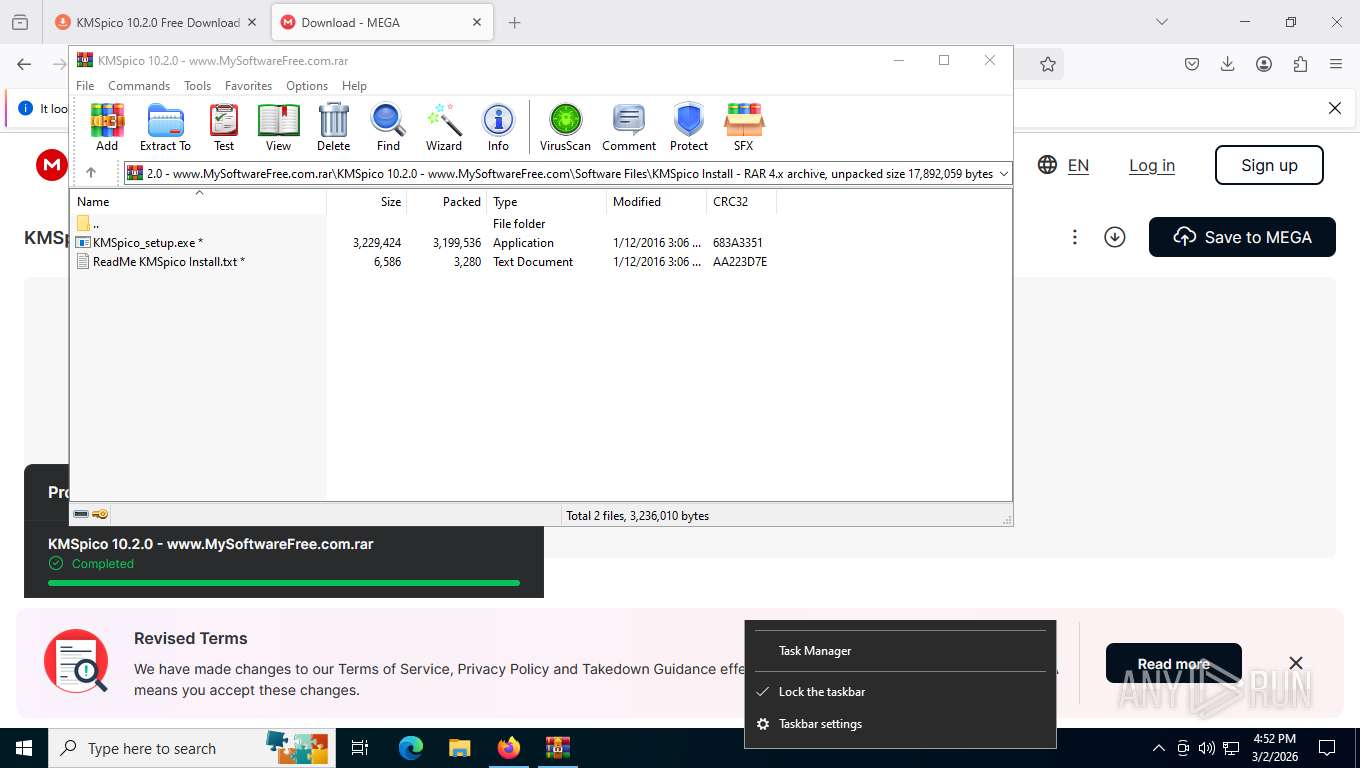Click the Test archive icon
Screen dimensions: 1360x768
[224, 127]
